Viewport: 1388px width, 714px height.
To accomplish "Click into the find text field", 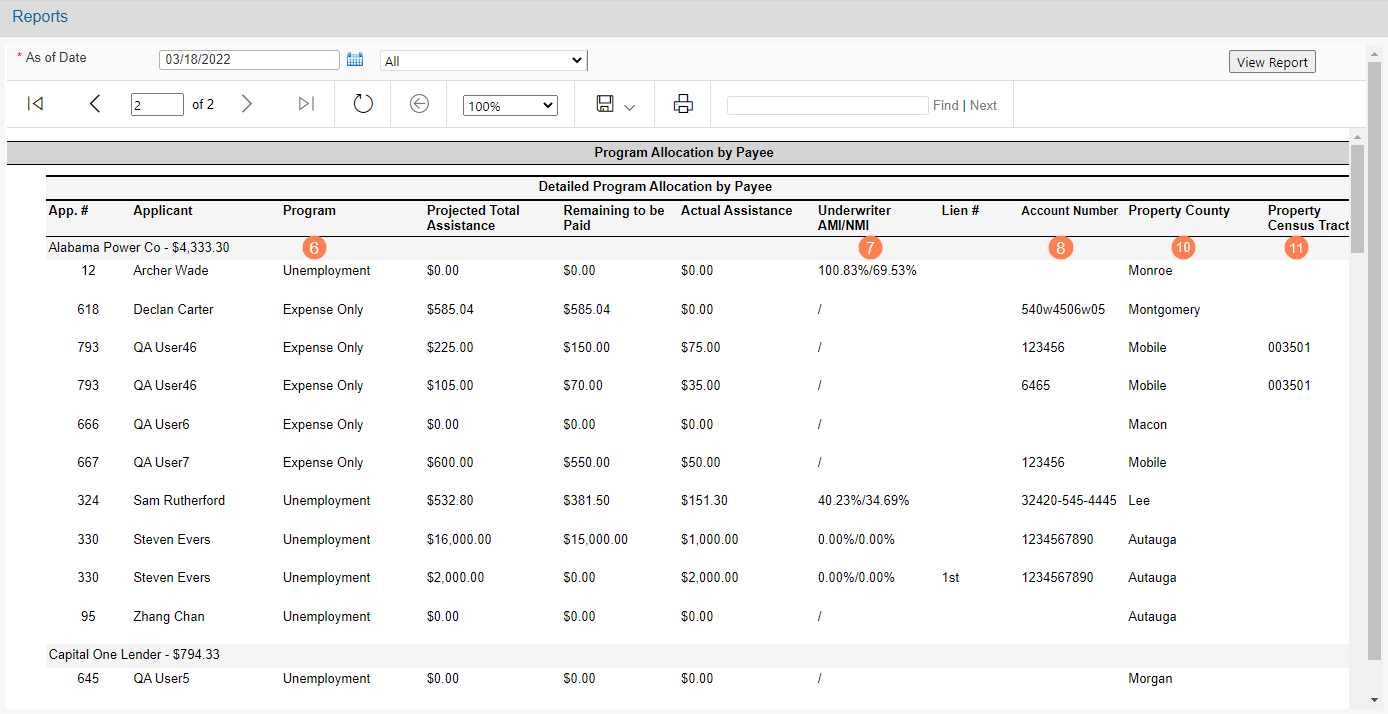I will [x=827, y=105].
